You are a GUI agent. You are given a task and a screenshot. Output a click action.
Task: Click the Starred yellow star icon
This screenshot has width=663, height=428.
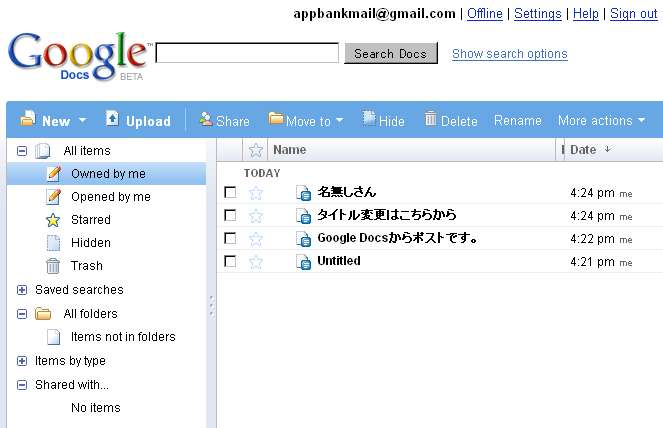53,220
